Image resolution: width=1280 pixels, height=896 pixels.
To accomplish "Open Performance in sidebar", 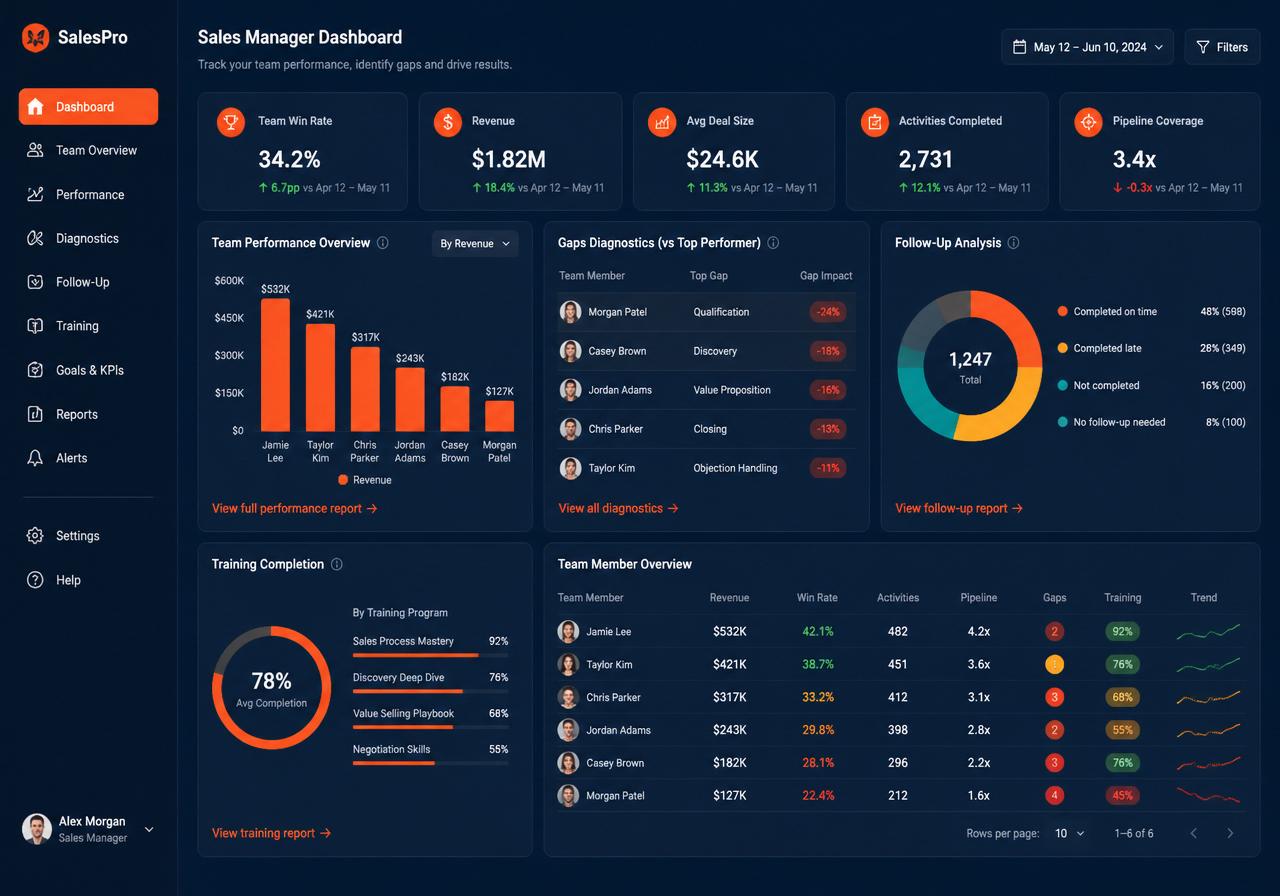I will point(88,194).
